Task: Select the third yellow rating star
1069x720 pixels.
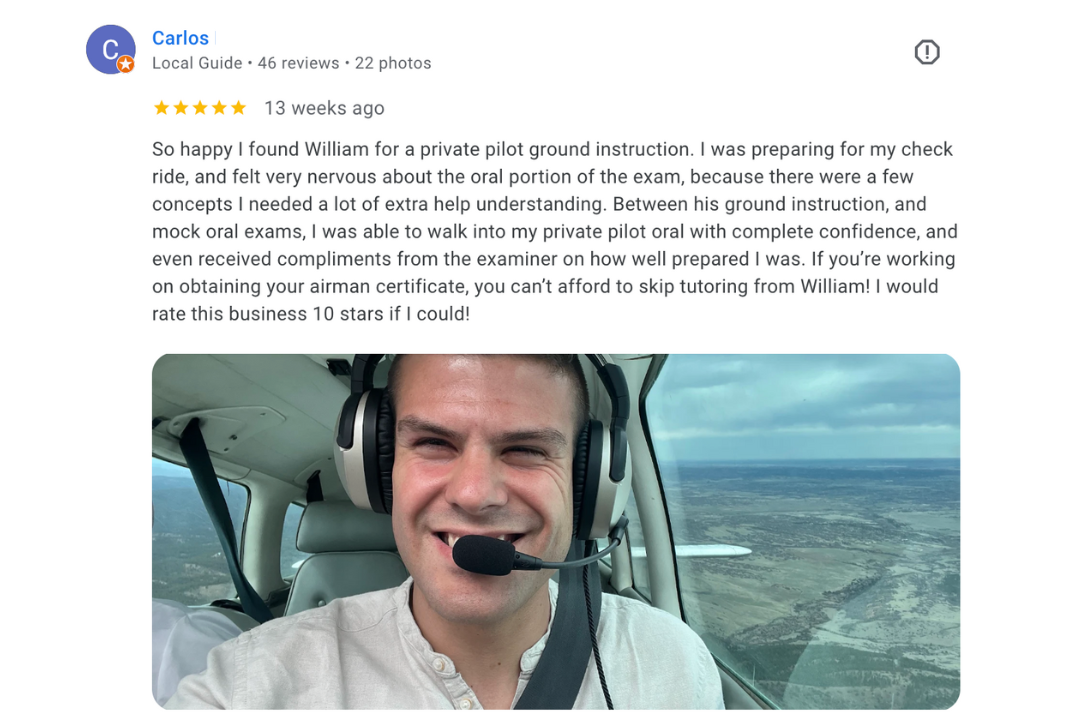Action: pos(200,108)
